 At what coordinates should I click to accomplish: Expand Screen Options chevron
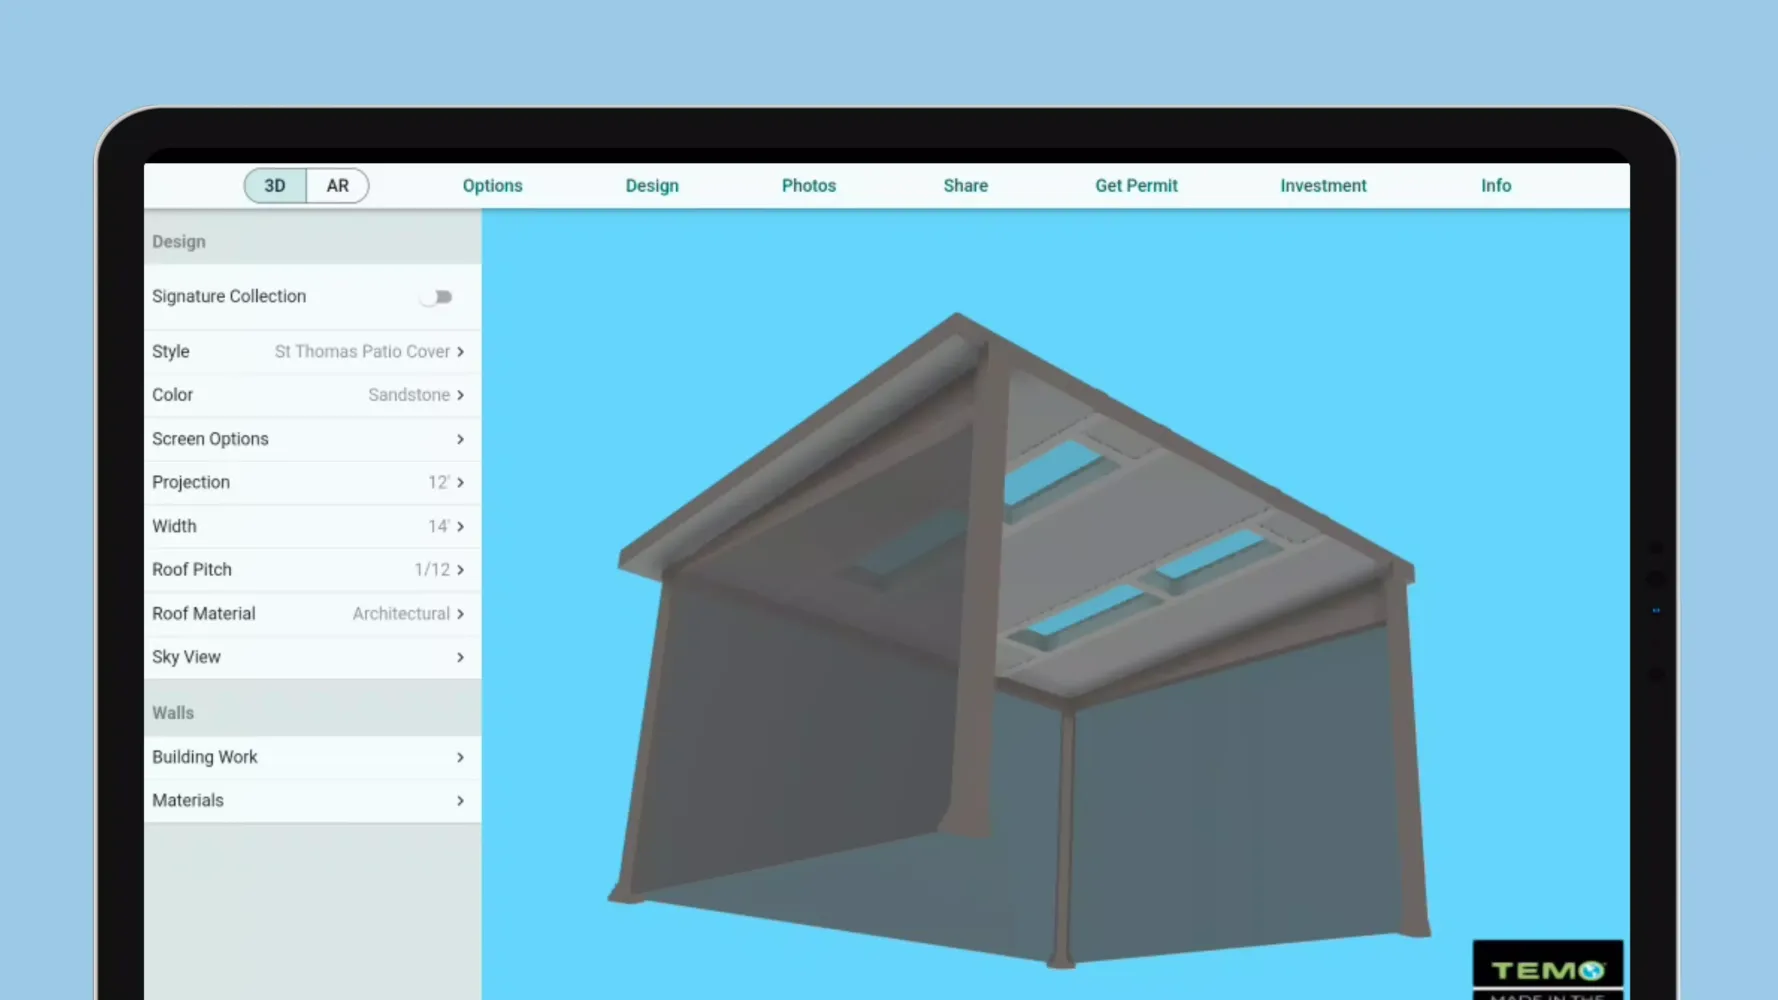tap(460, 439)
